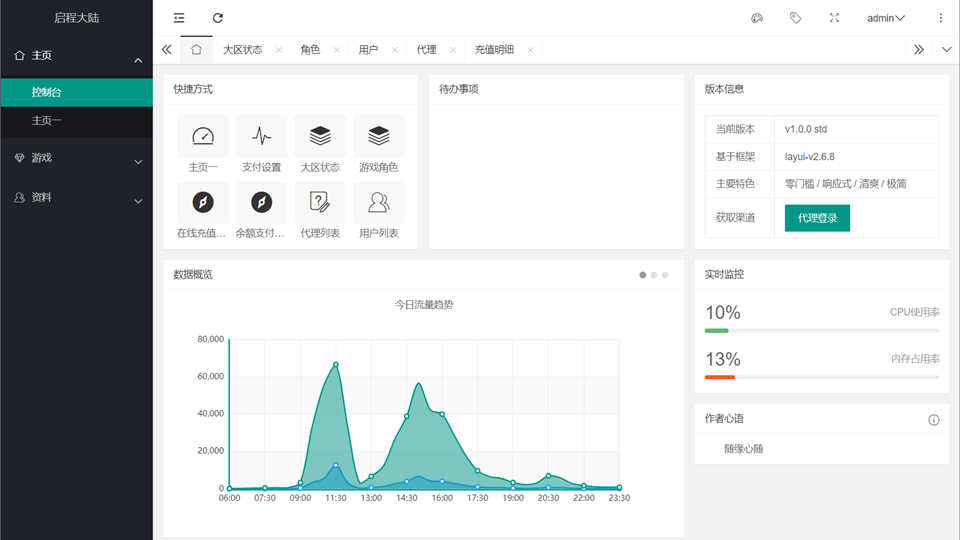
Task: Open the theme palette icon
Action: click(x=757, y=18)
